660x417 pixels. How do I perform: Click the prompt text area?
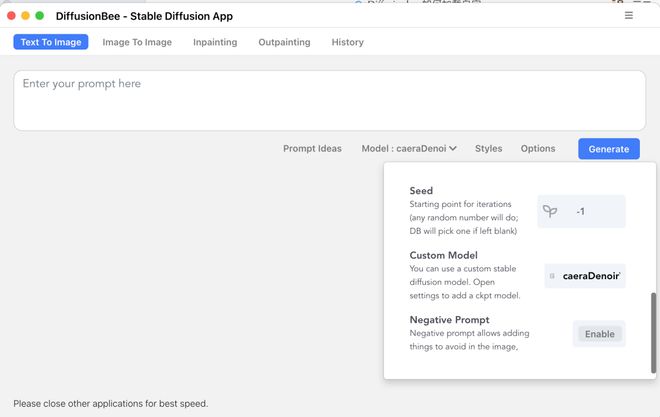330,101
